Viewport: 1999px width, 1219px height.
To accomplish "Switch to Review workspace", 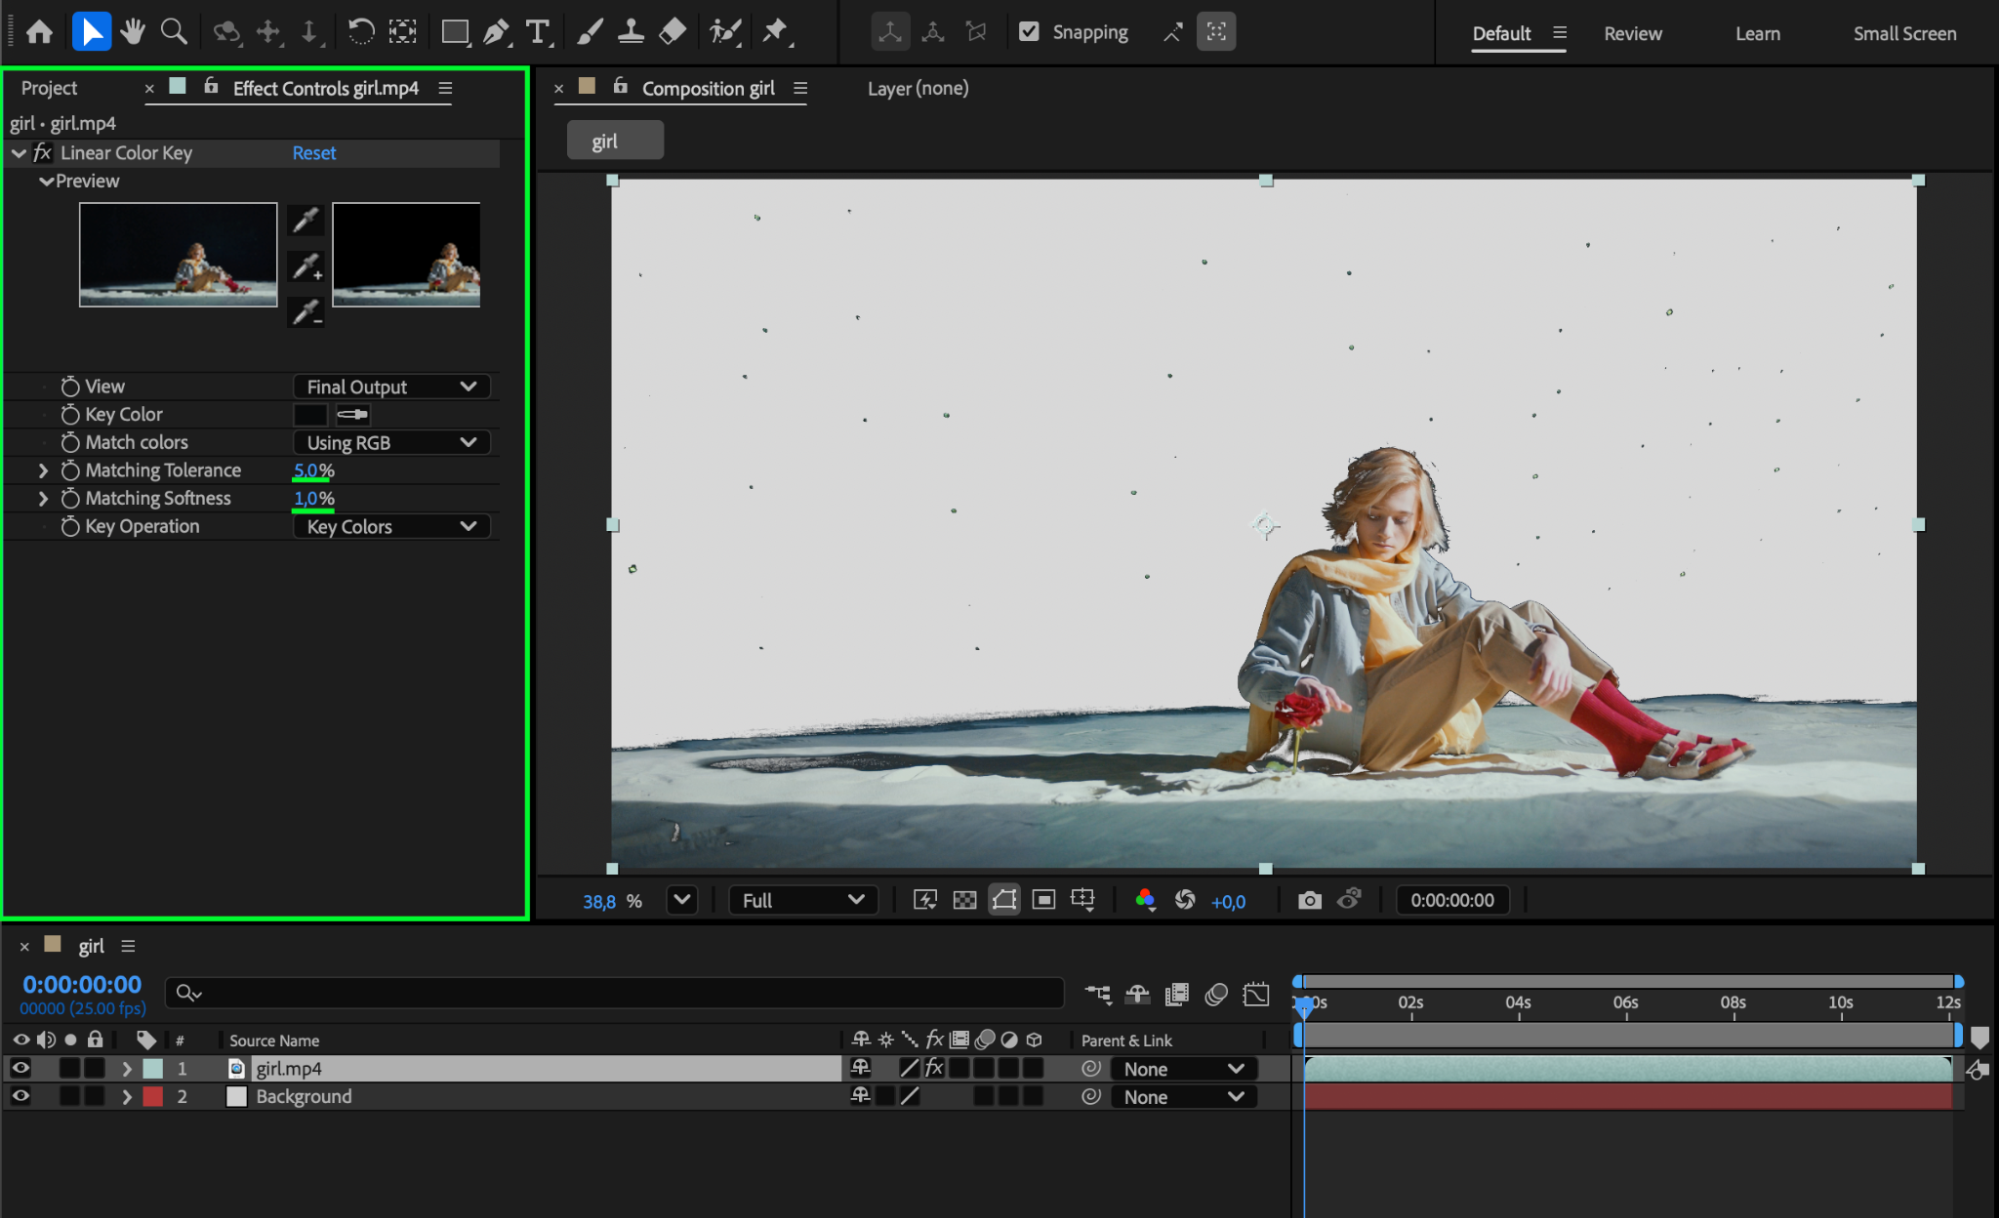I will tap(1632, 33).
